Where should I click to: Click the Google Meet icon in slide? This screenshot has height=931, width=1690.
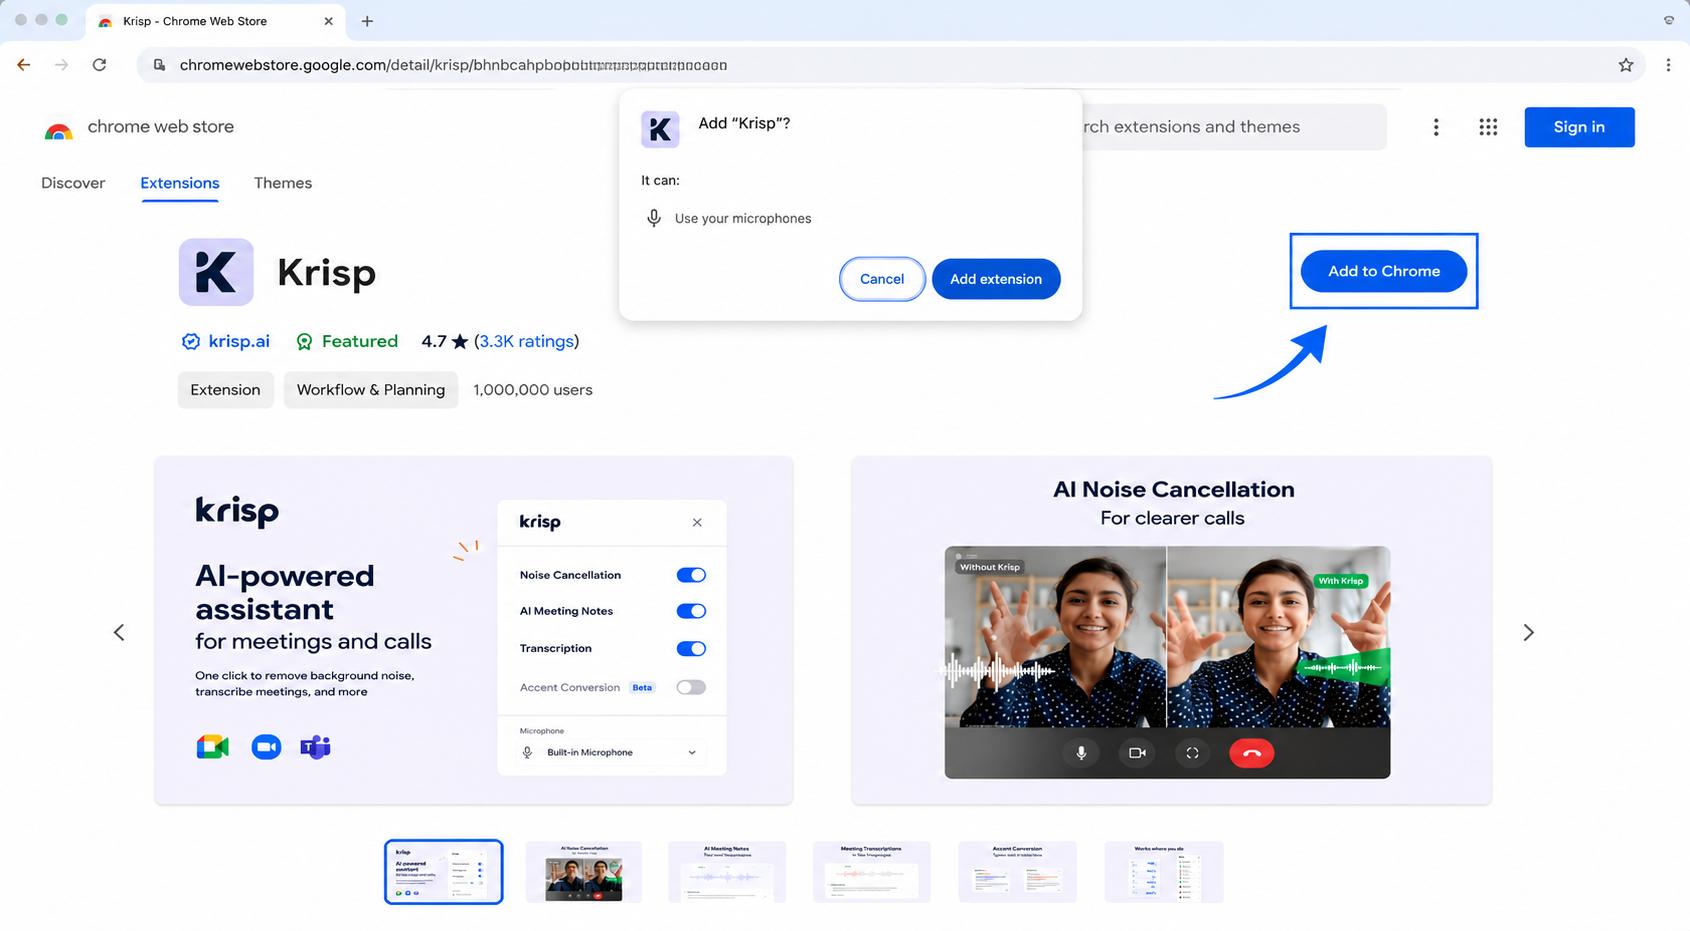212,747
